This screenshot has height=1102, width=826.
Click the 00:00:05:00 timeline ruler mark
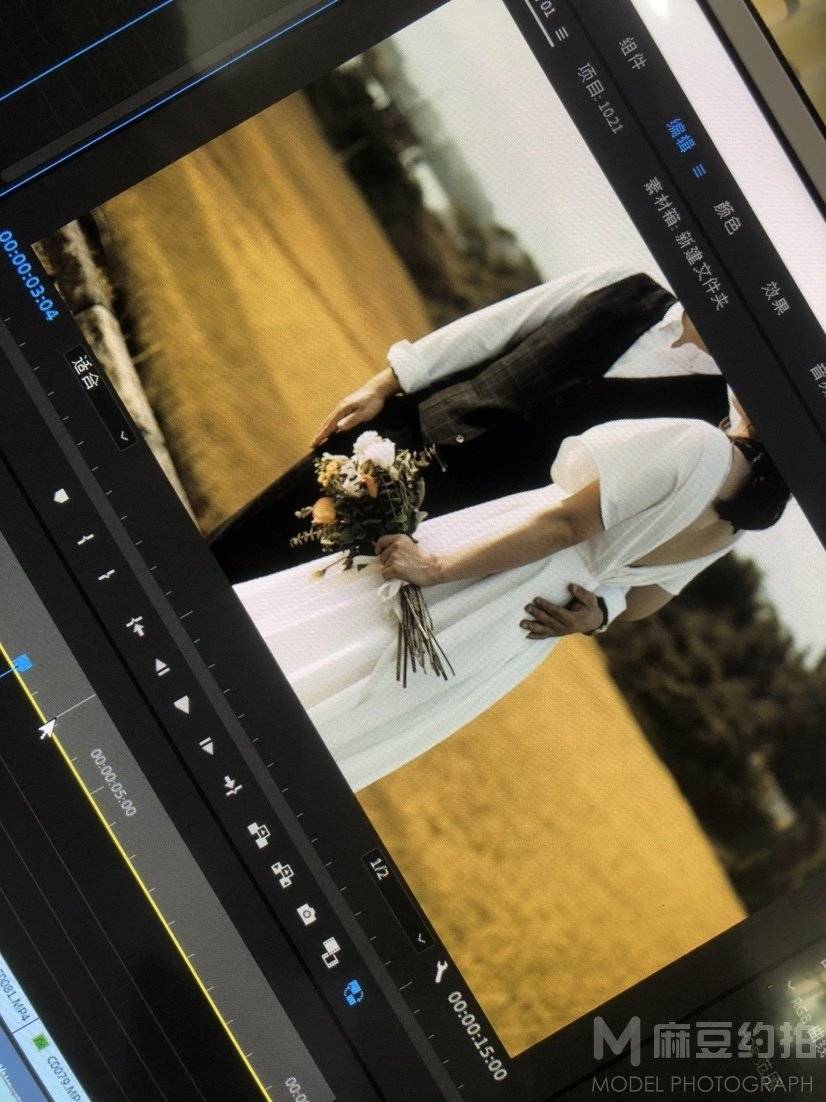[113, 782]
